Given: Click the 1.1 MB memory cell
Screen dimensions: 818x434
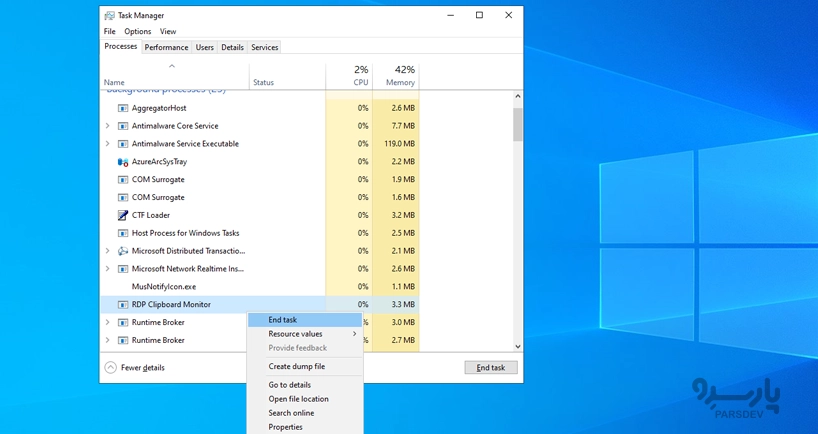Looking at the screenshot, I should click(396, 286).
